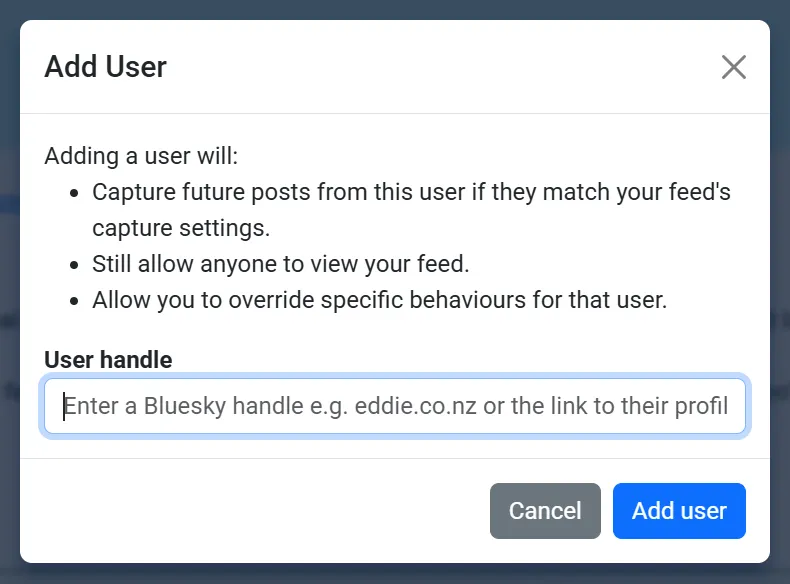The width and height of the screenshot is (790, 584).
Task: Click the blank header space beside Add User title
Action: (x=440, y=67)
